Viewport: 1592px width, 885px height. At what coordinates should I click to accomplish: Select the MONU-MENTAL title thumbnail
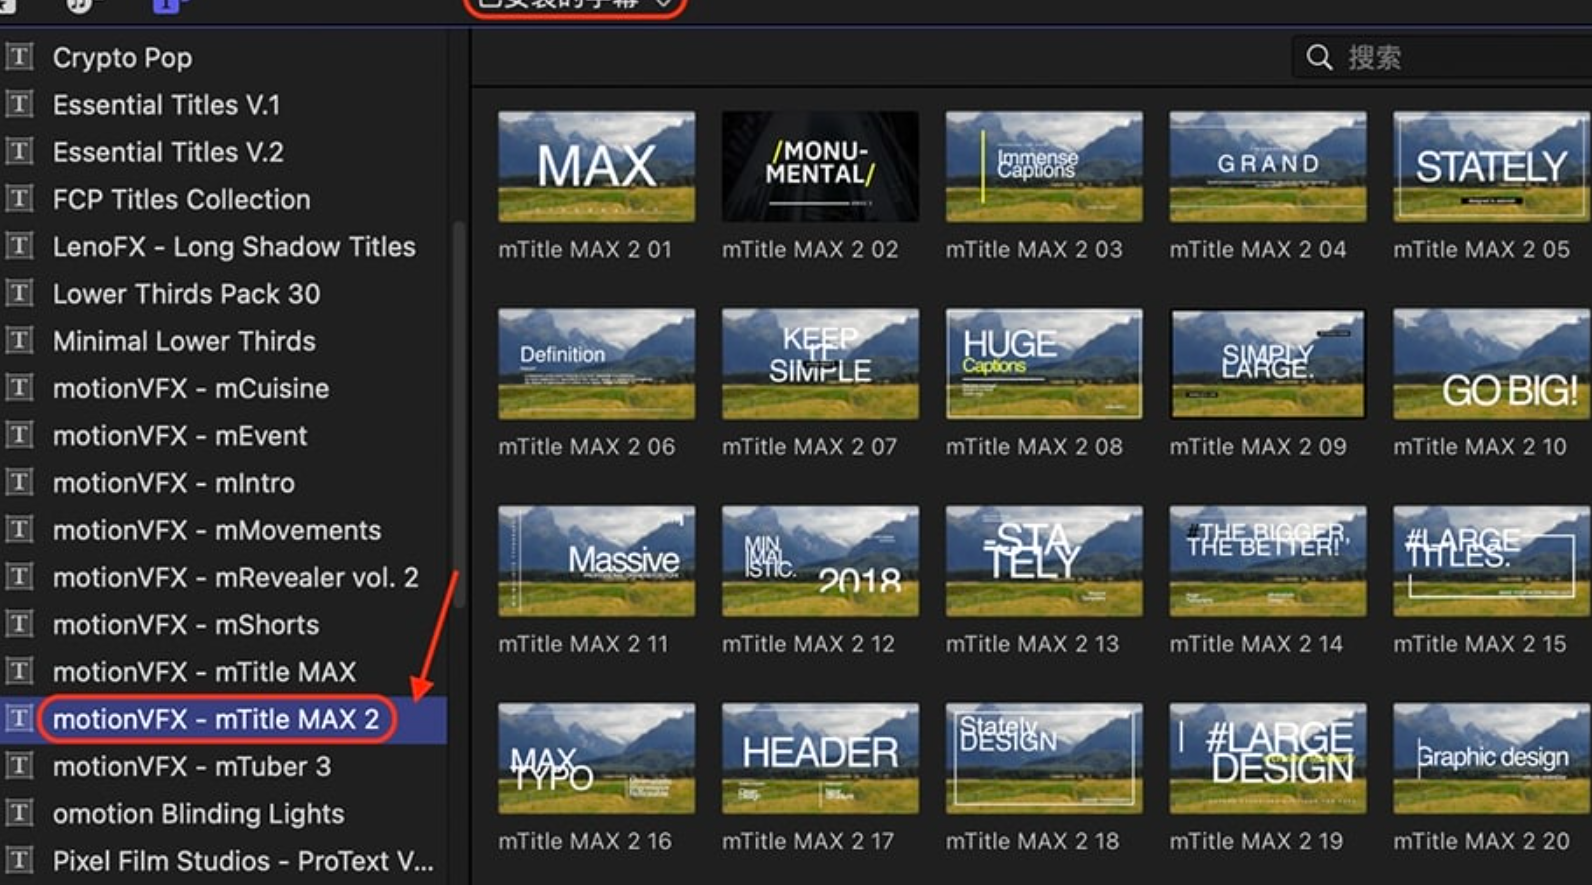[x=820, y=166]
